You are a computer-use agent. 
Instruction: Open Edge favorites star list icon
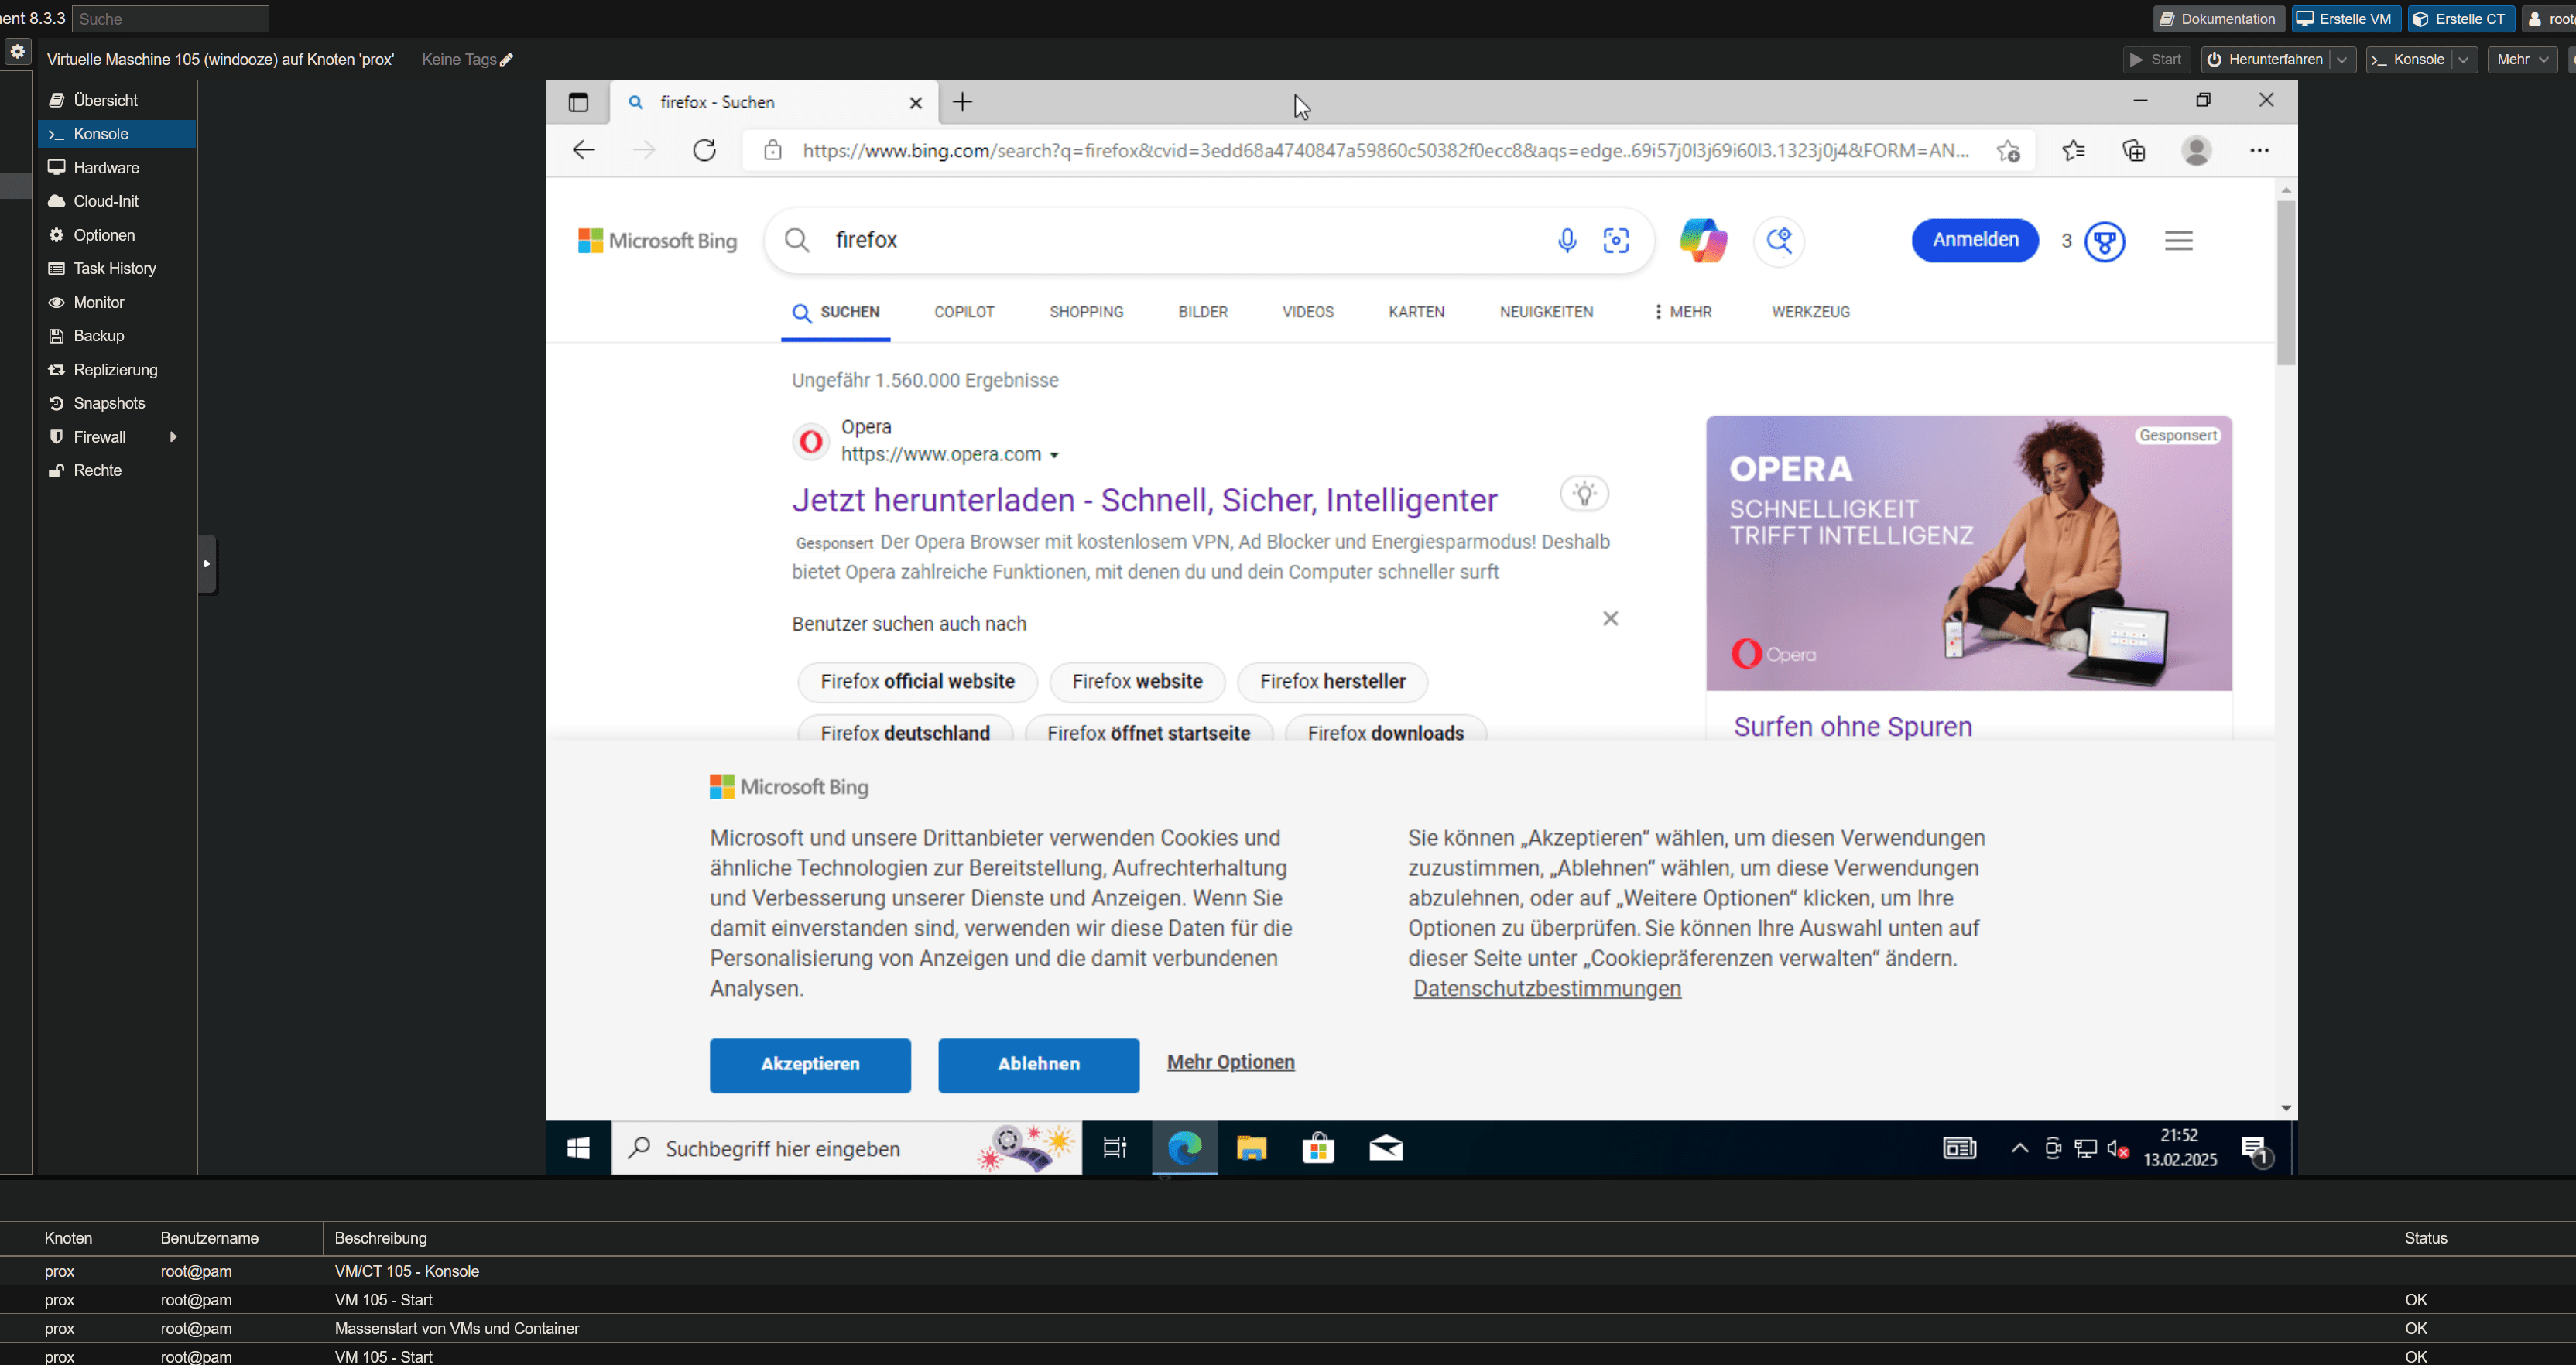2073,150
